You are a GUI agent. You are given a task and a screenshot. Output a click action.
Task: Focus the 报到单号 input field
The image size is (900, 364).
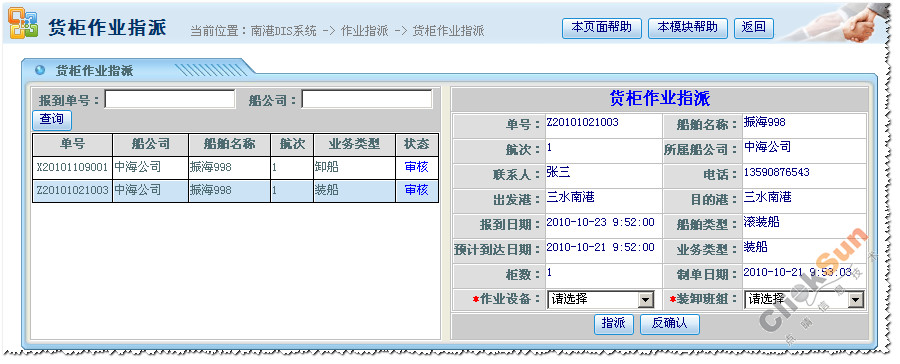point(170,99)
